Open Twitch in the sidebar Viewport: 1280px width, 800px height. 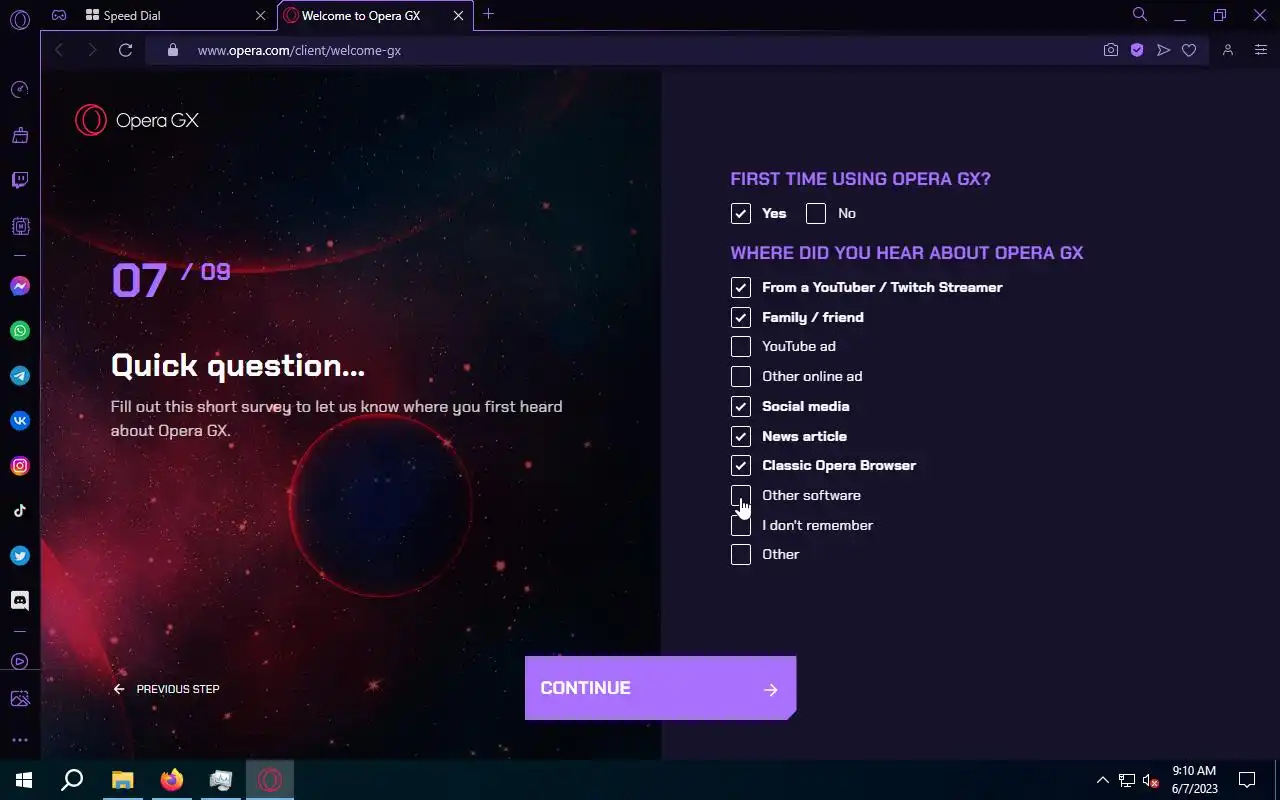[20, 180]
